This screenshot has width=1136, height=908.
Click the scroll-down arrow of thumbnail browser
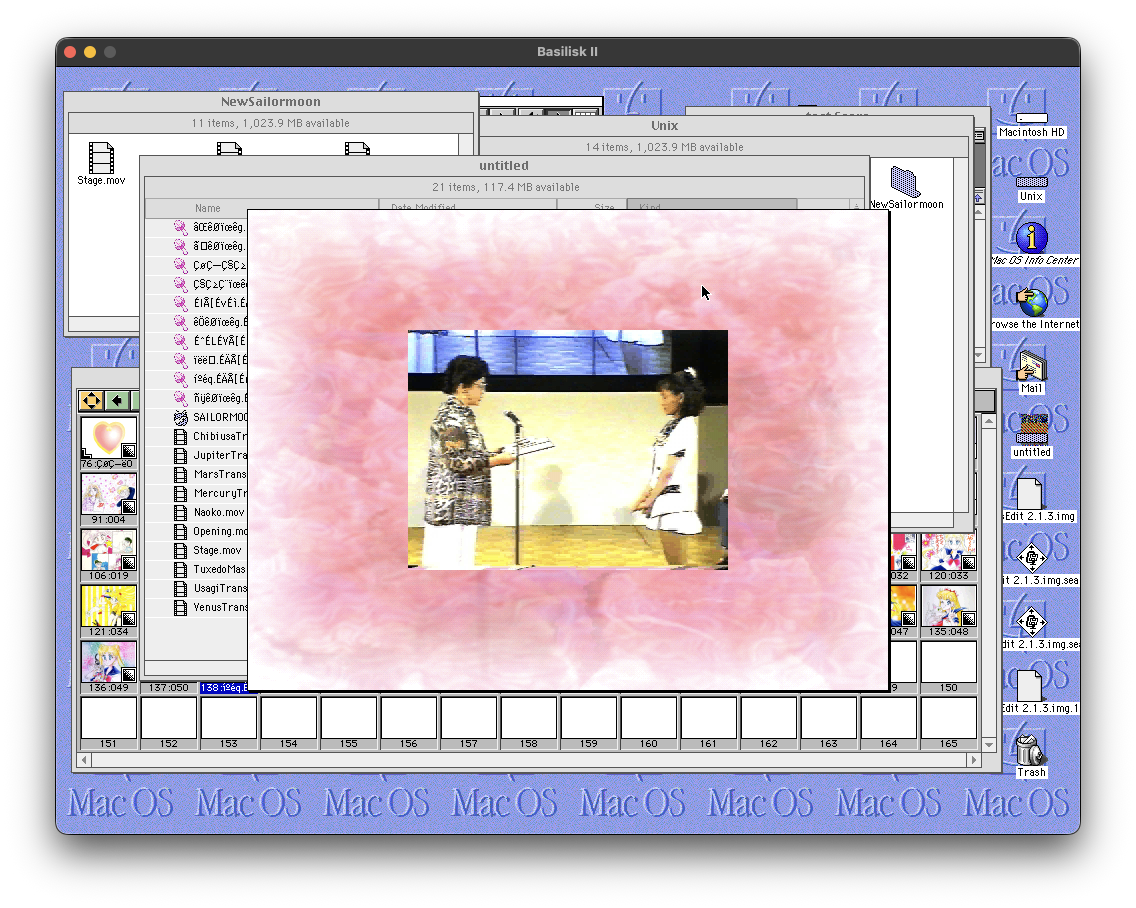[x=989, y=744]
